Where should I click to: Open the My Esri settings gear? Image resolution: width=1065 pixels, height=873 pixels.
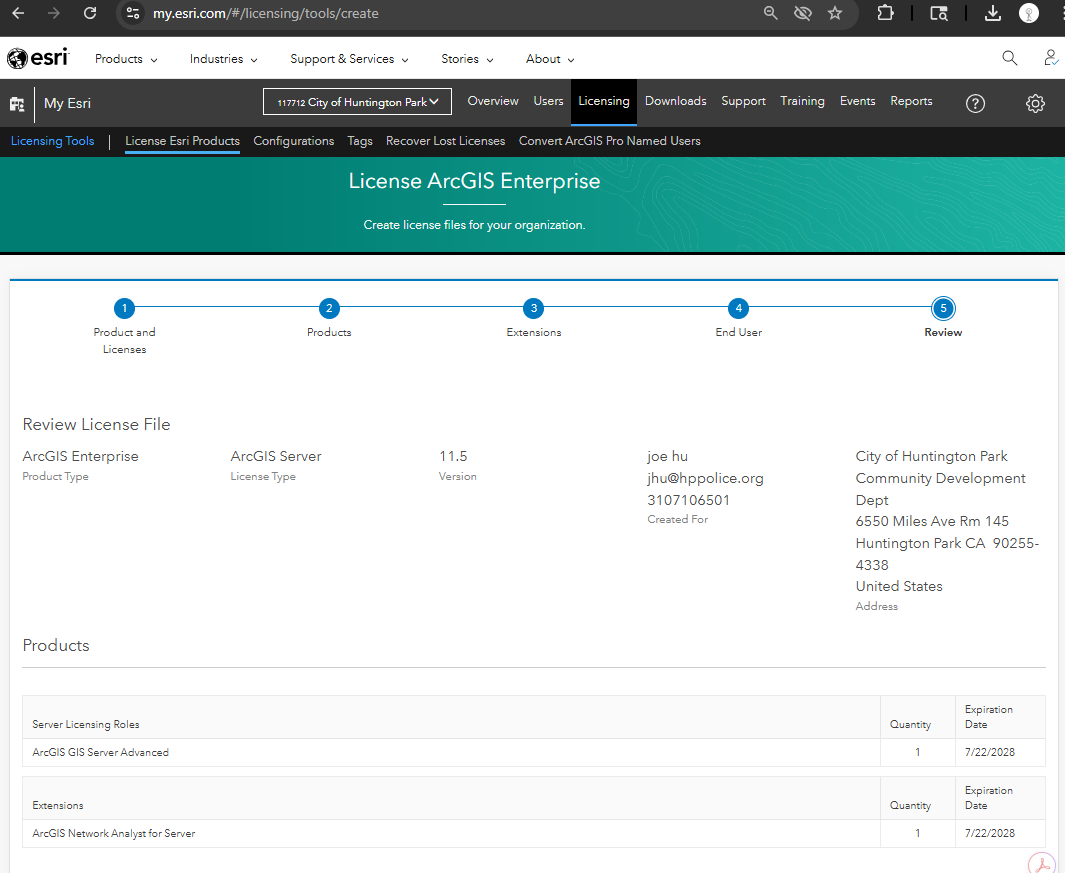click(1035, 104)
